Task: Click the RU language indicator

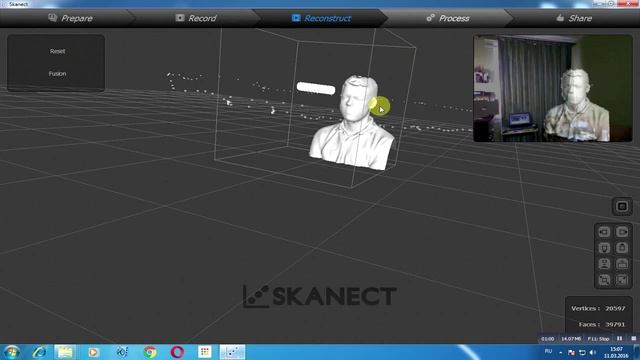Action: tap(548, 351)
